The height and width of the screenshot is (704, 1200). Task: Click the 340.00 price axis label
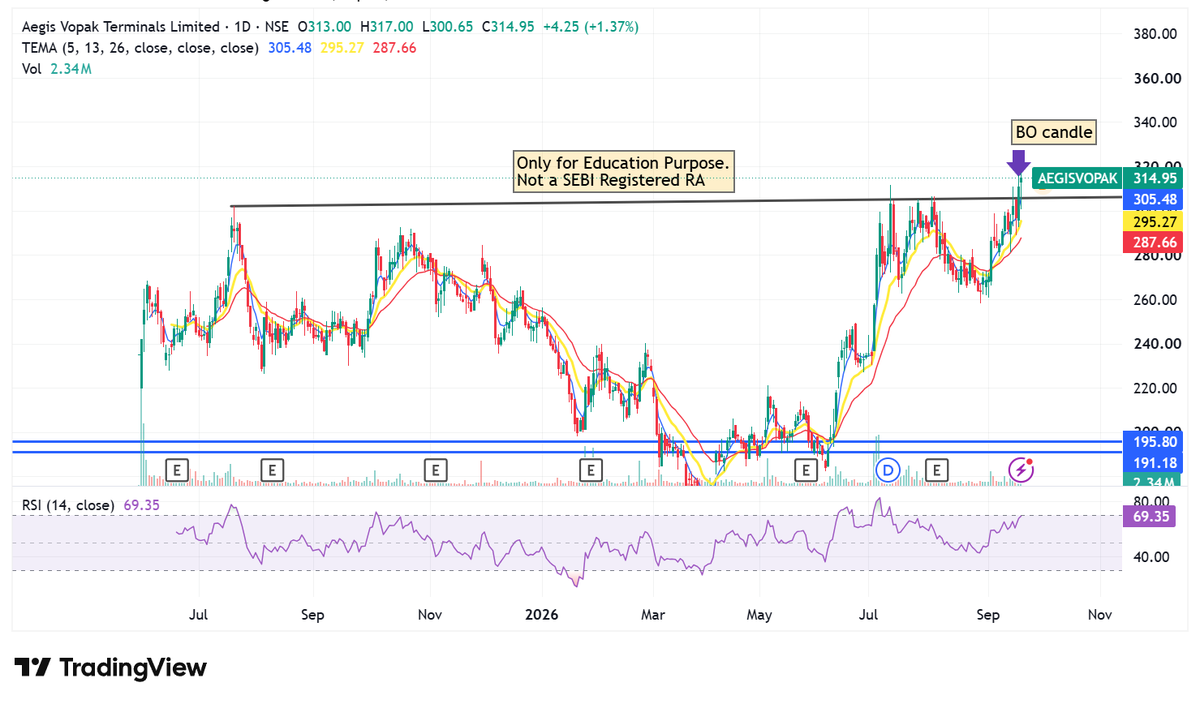pos(1153,123)
